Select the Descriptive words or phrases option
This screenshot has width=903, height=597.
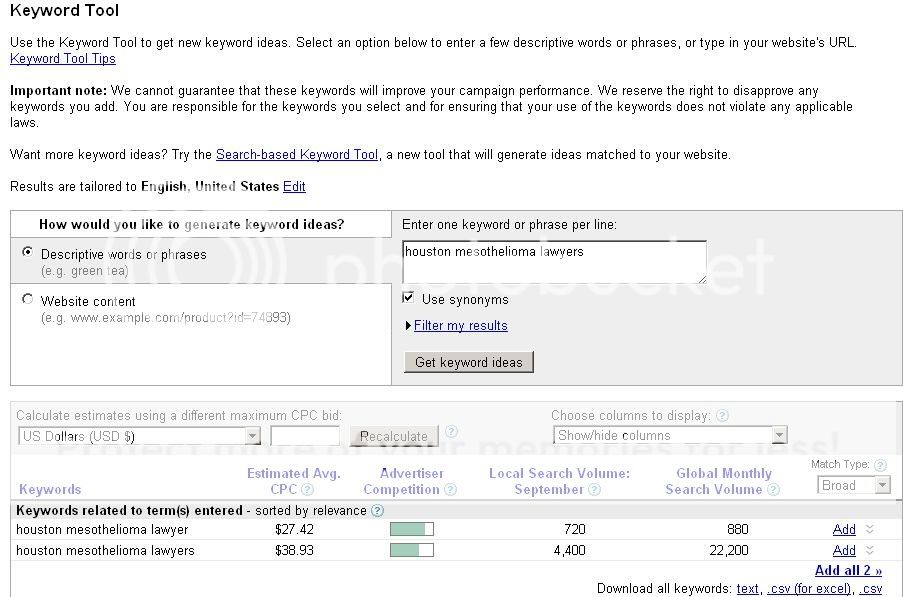pos(27,253)
